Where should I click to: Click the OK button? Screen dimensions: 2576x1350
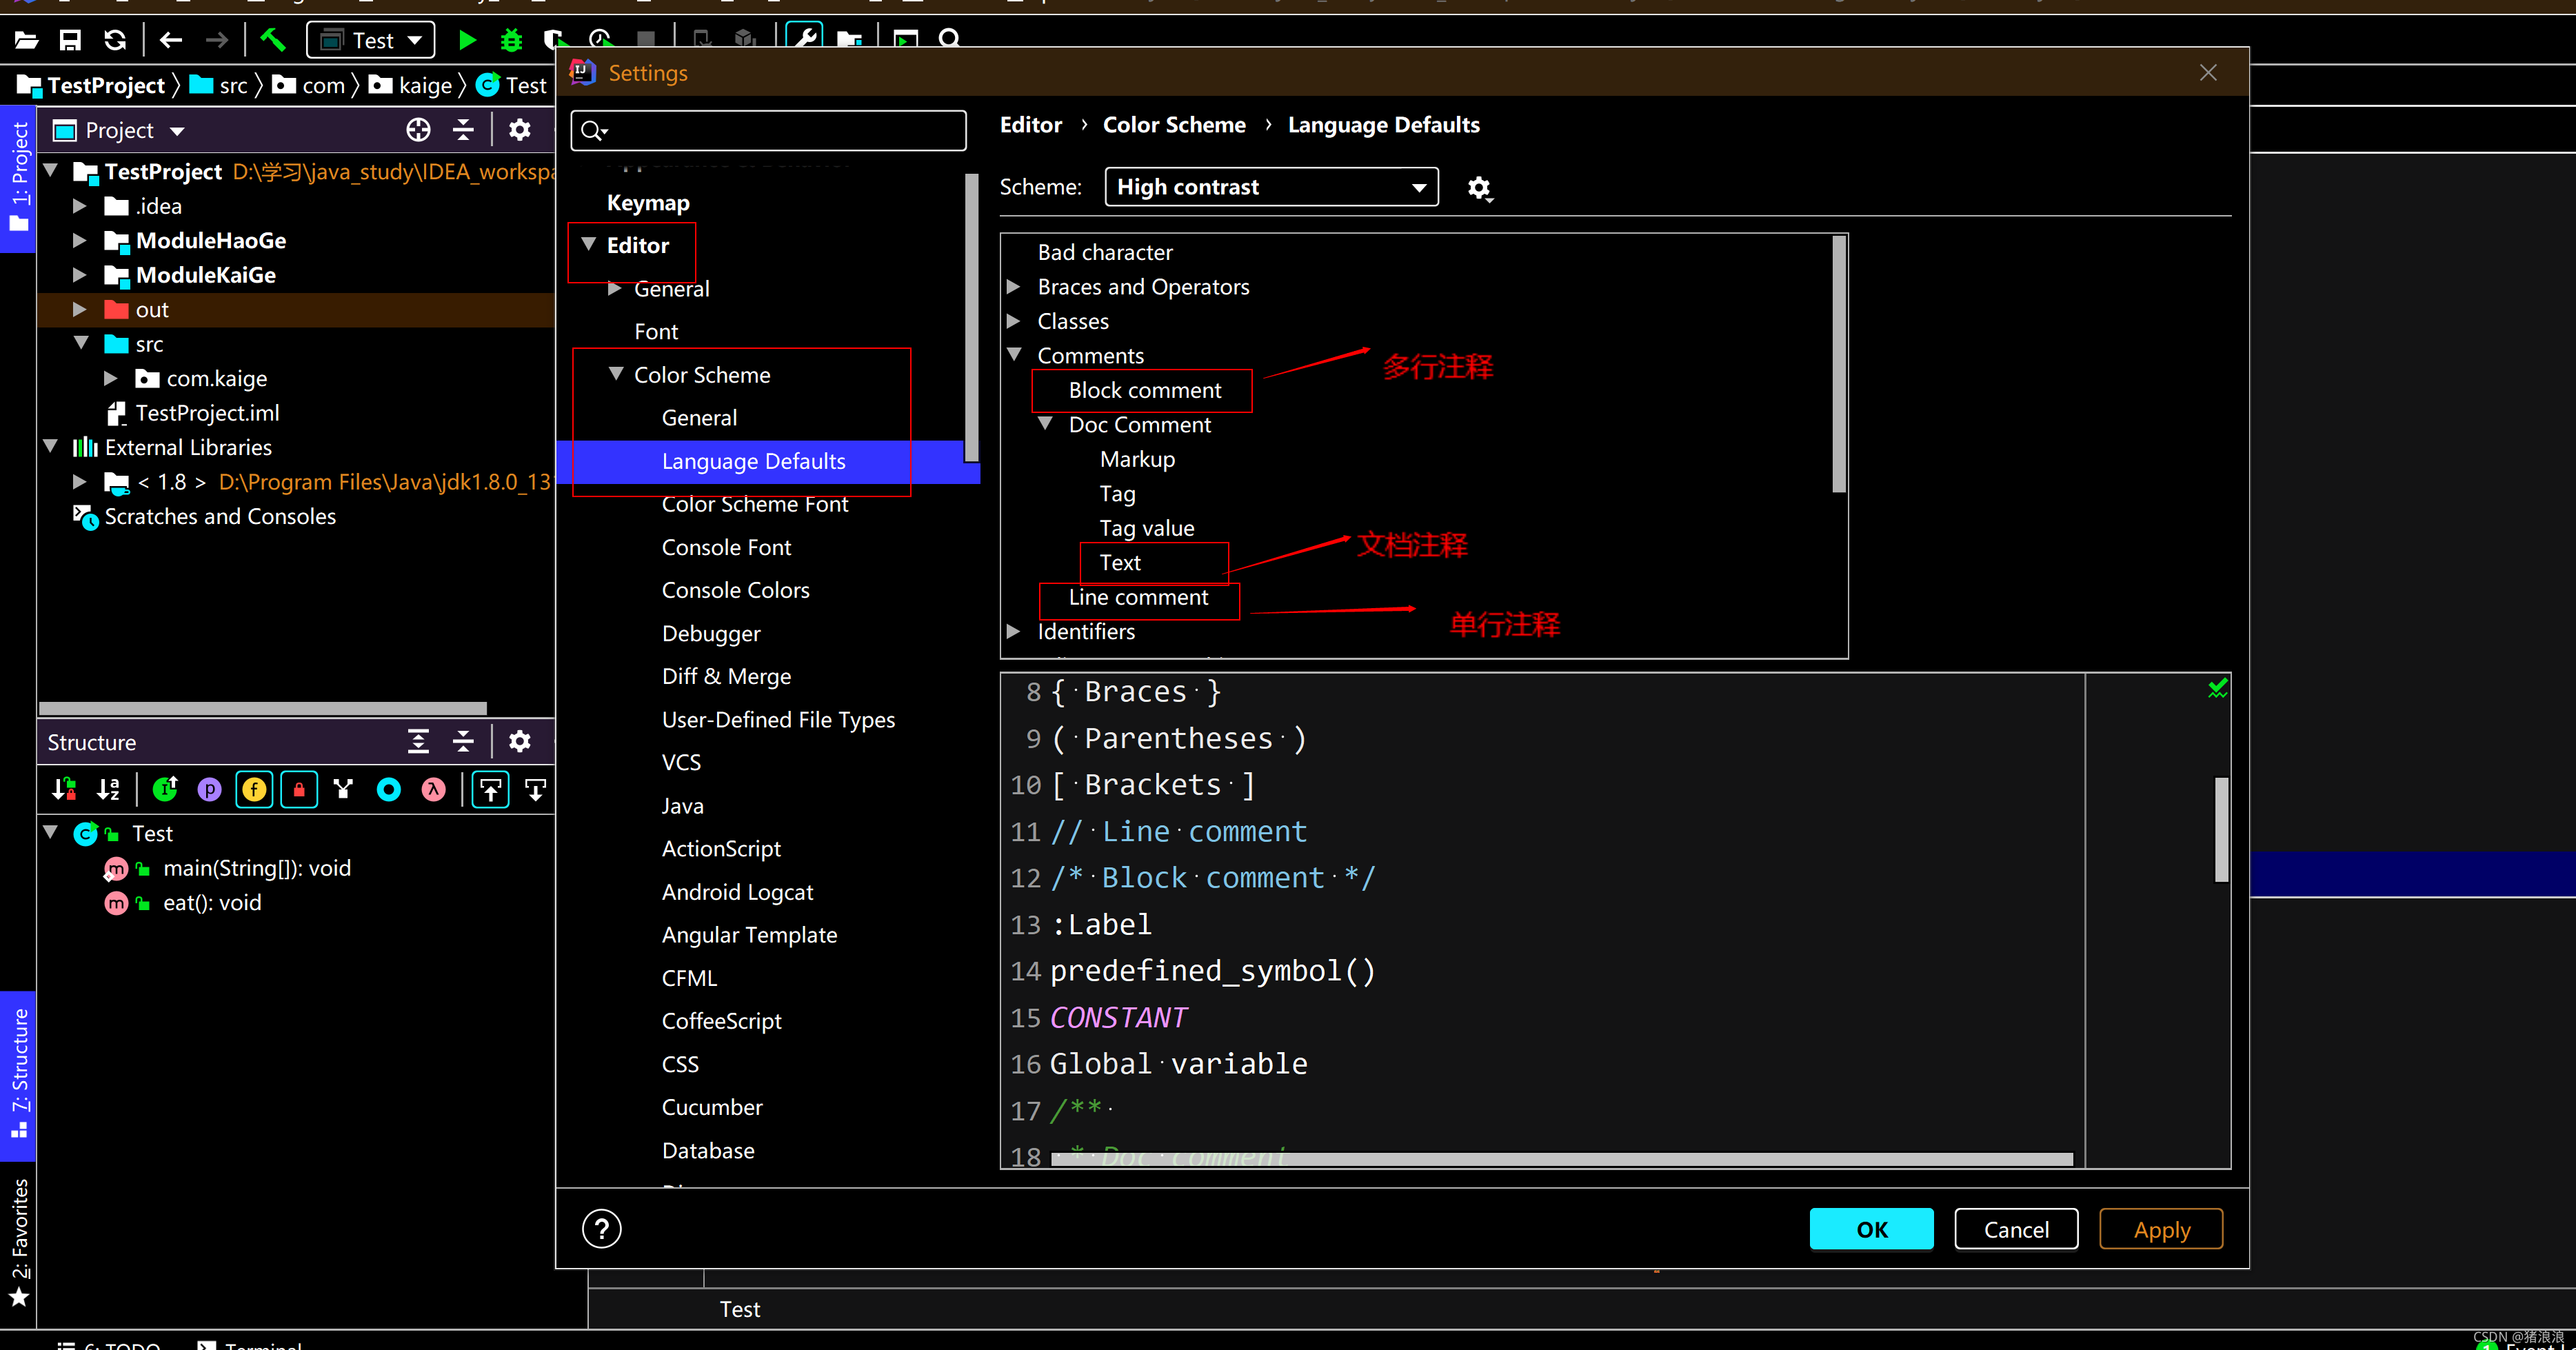pyautogui.click(x=1871, y=1229)
